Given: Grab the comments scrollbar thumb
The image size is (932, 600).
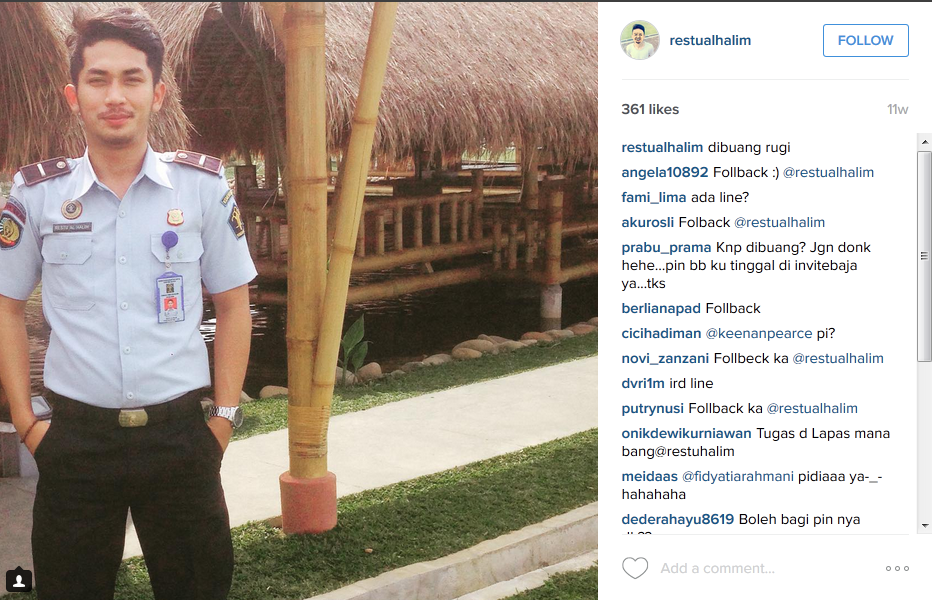Looking at the screenshot, I should 924,256.
